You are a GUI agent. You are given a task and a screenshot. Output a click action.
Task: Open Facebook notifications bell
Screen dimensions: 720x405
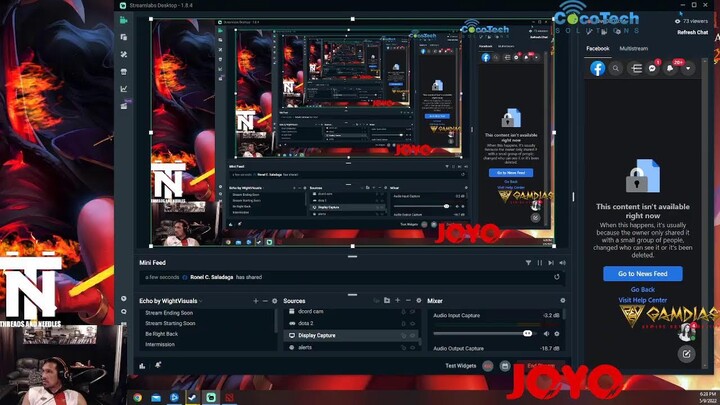(x=670, y=68)
